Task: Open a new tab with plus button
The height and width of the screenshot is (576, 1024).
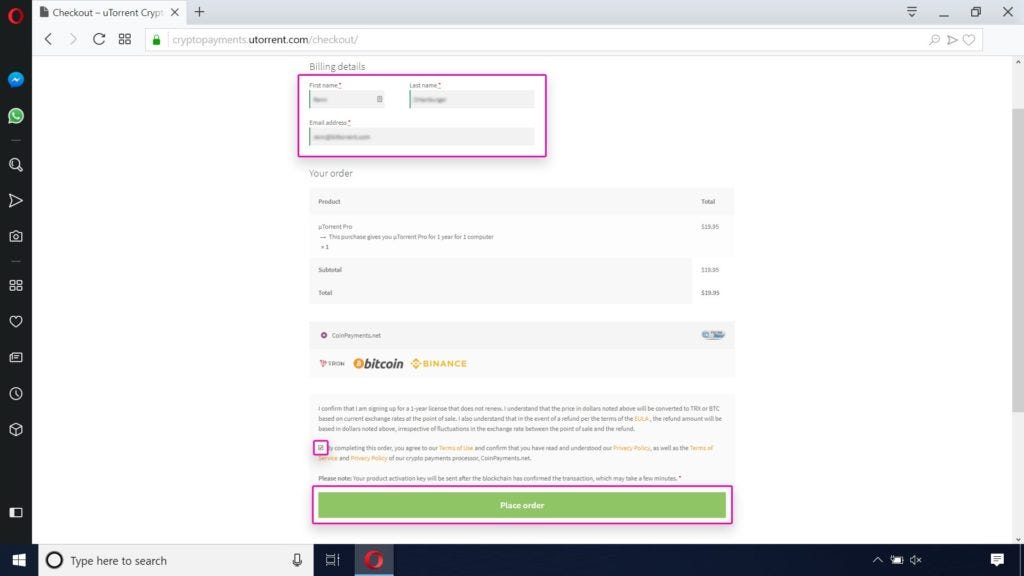Action: click(199, 12)
